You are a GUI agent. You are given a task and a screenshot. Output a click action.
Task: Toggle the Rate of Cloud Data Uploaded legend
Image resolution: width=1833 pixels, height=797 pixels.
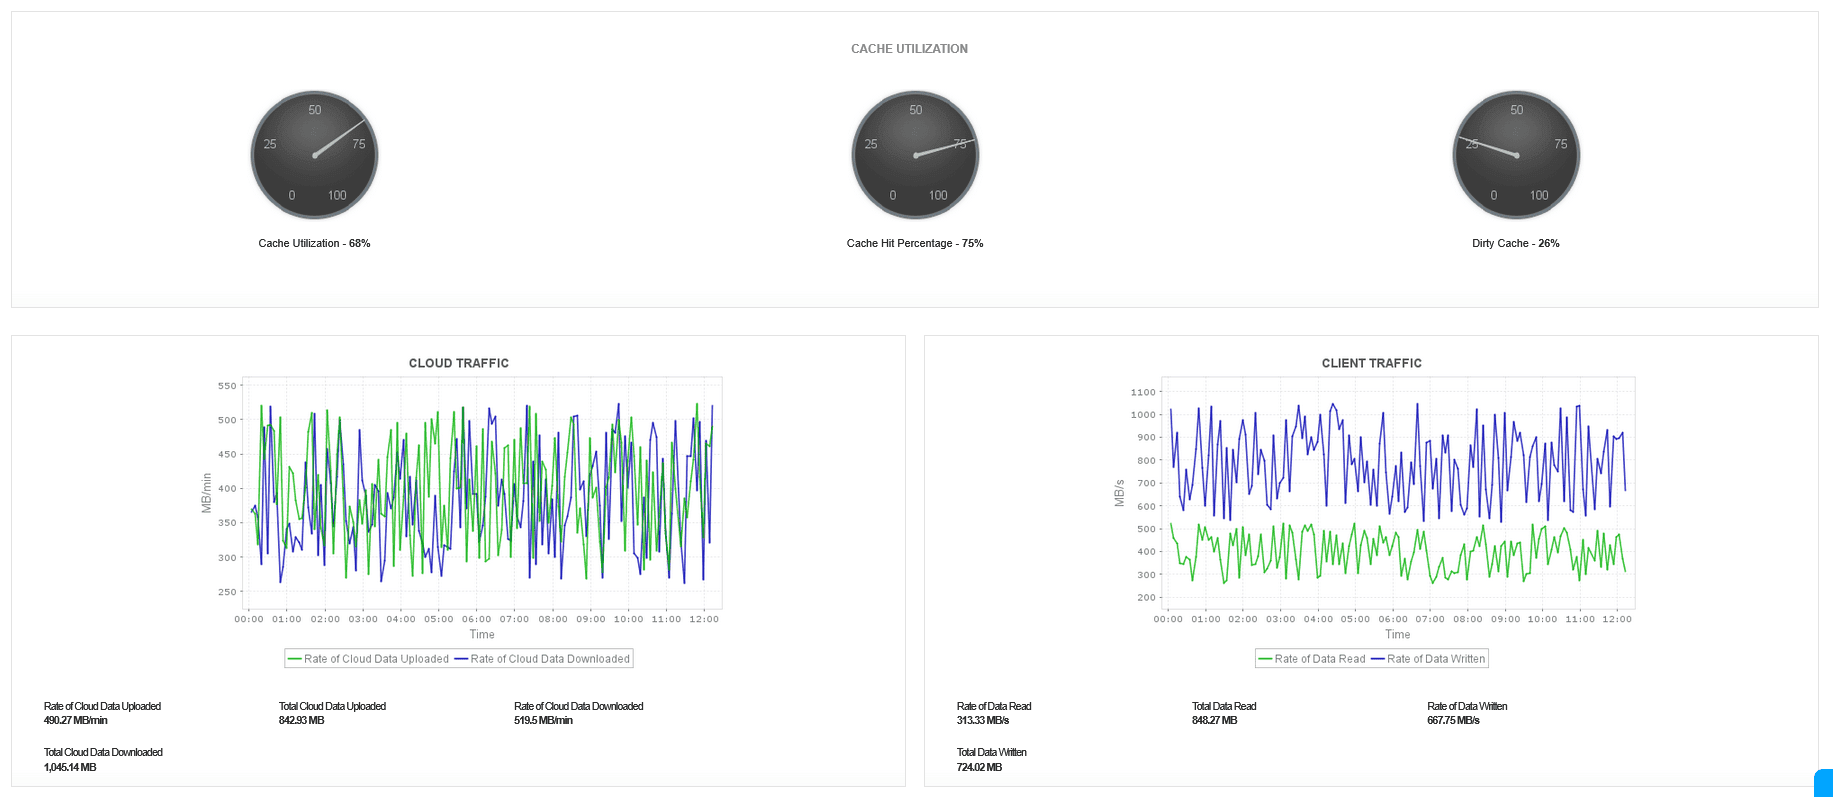368,659
